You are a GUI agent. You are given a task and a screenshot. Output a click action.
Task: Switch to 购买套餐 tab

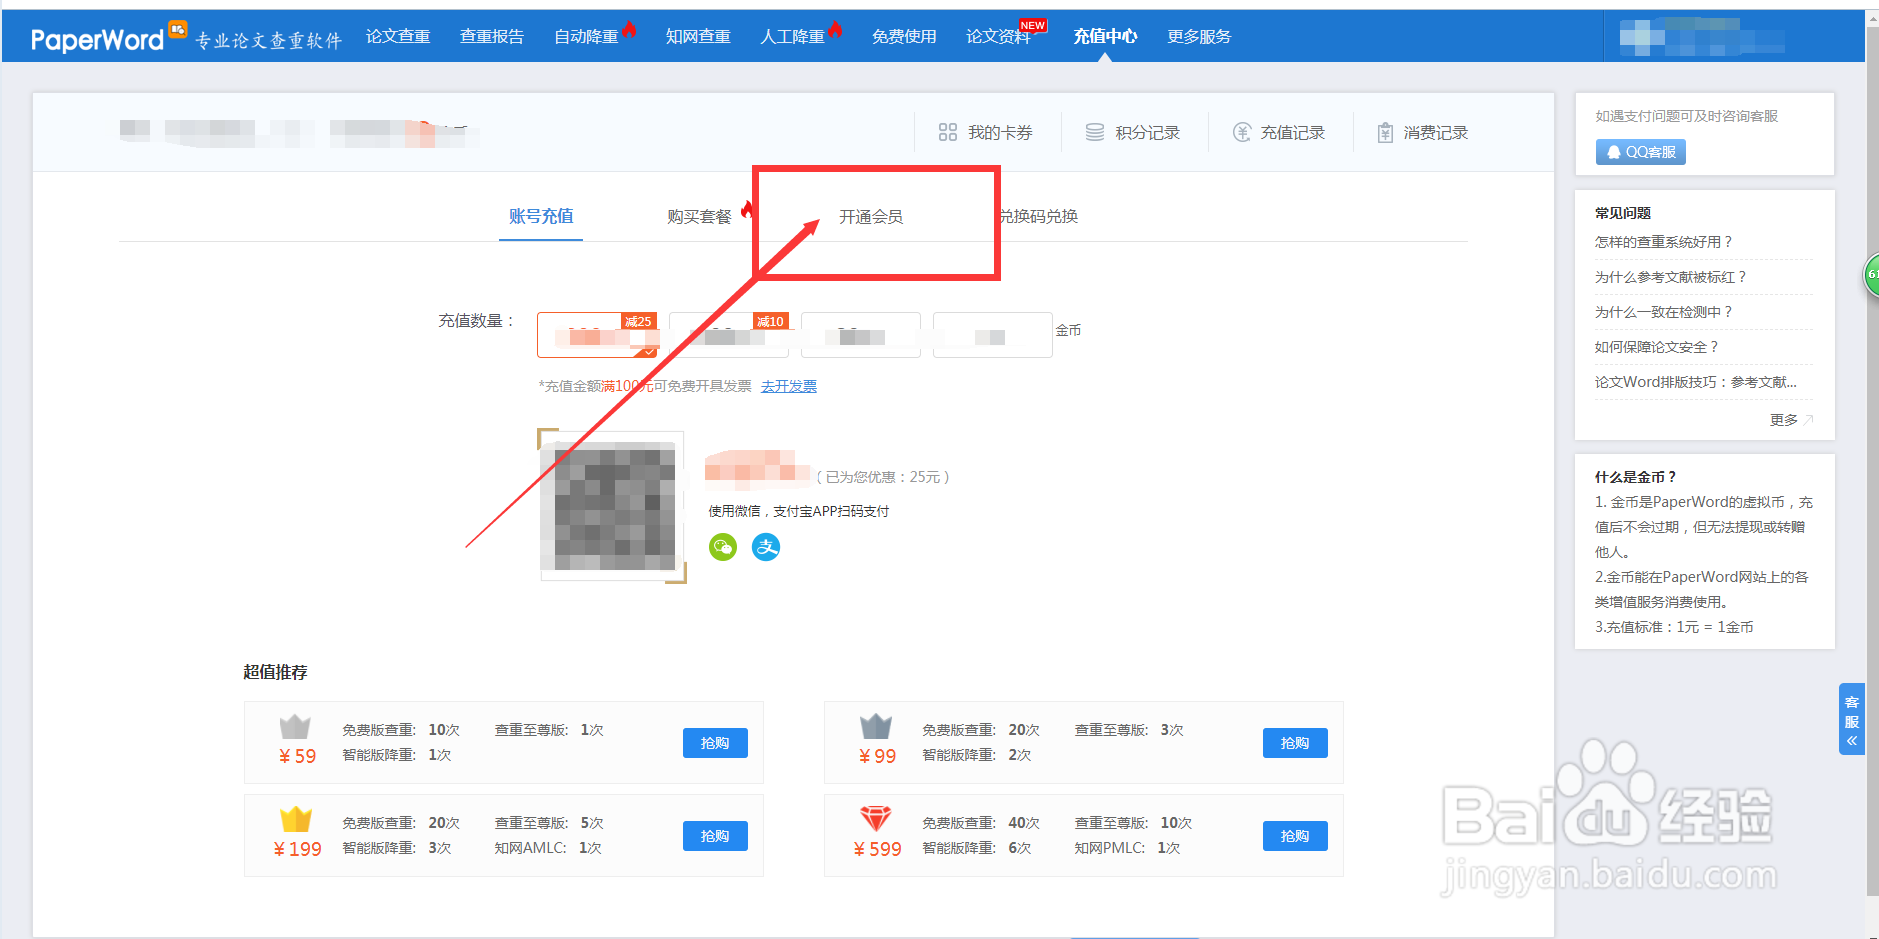[699, 216]
